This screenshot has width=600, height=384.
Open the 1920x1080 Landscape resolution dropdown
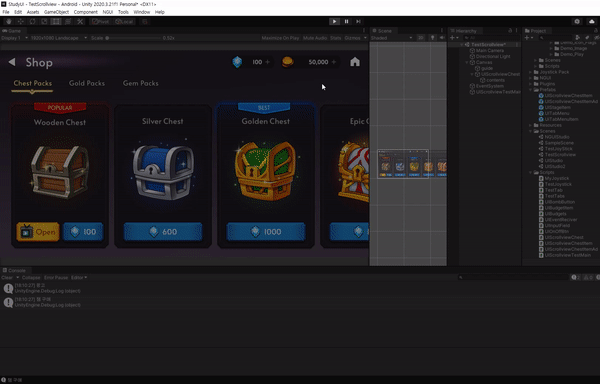[59, 38]
